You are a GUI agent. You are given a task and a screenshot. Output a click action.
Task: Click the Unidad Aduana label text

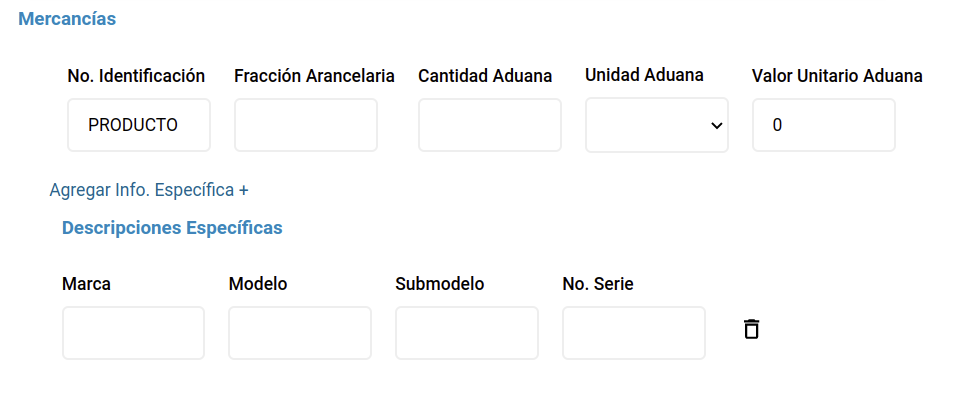pyautogui.click(x=644, y=75)
